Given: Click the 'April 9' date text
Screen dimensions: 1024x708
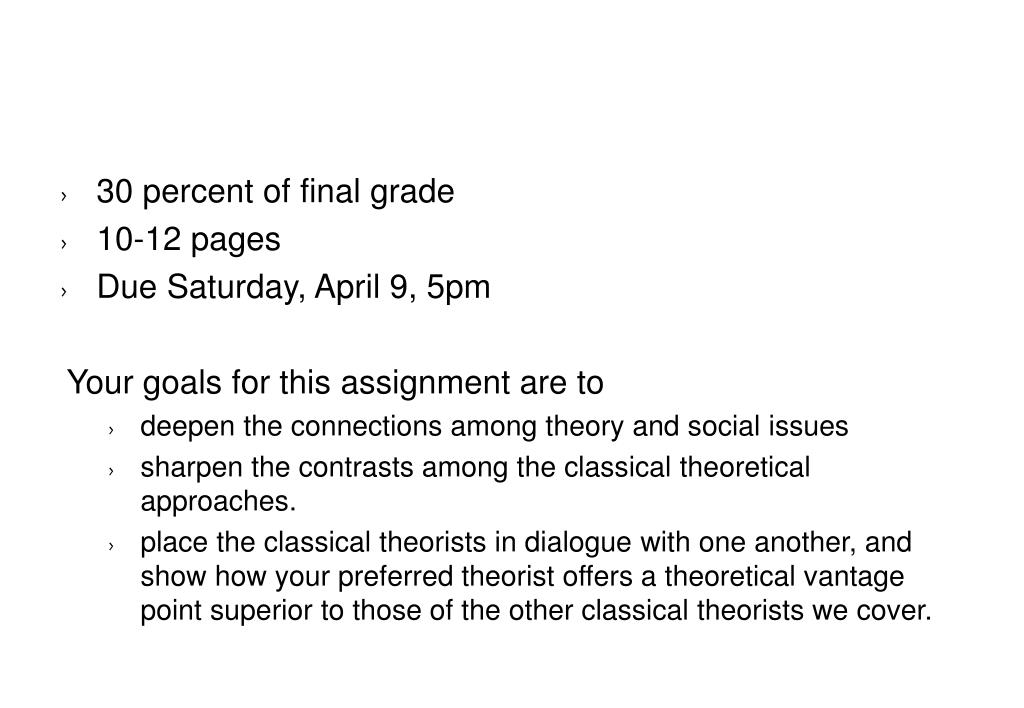Looking at the screenshot, I should tap(364, 287).
